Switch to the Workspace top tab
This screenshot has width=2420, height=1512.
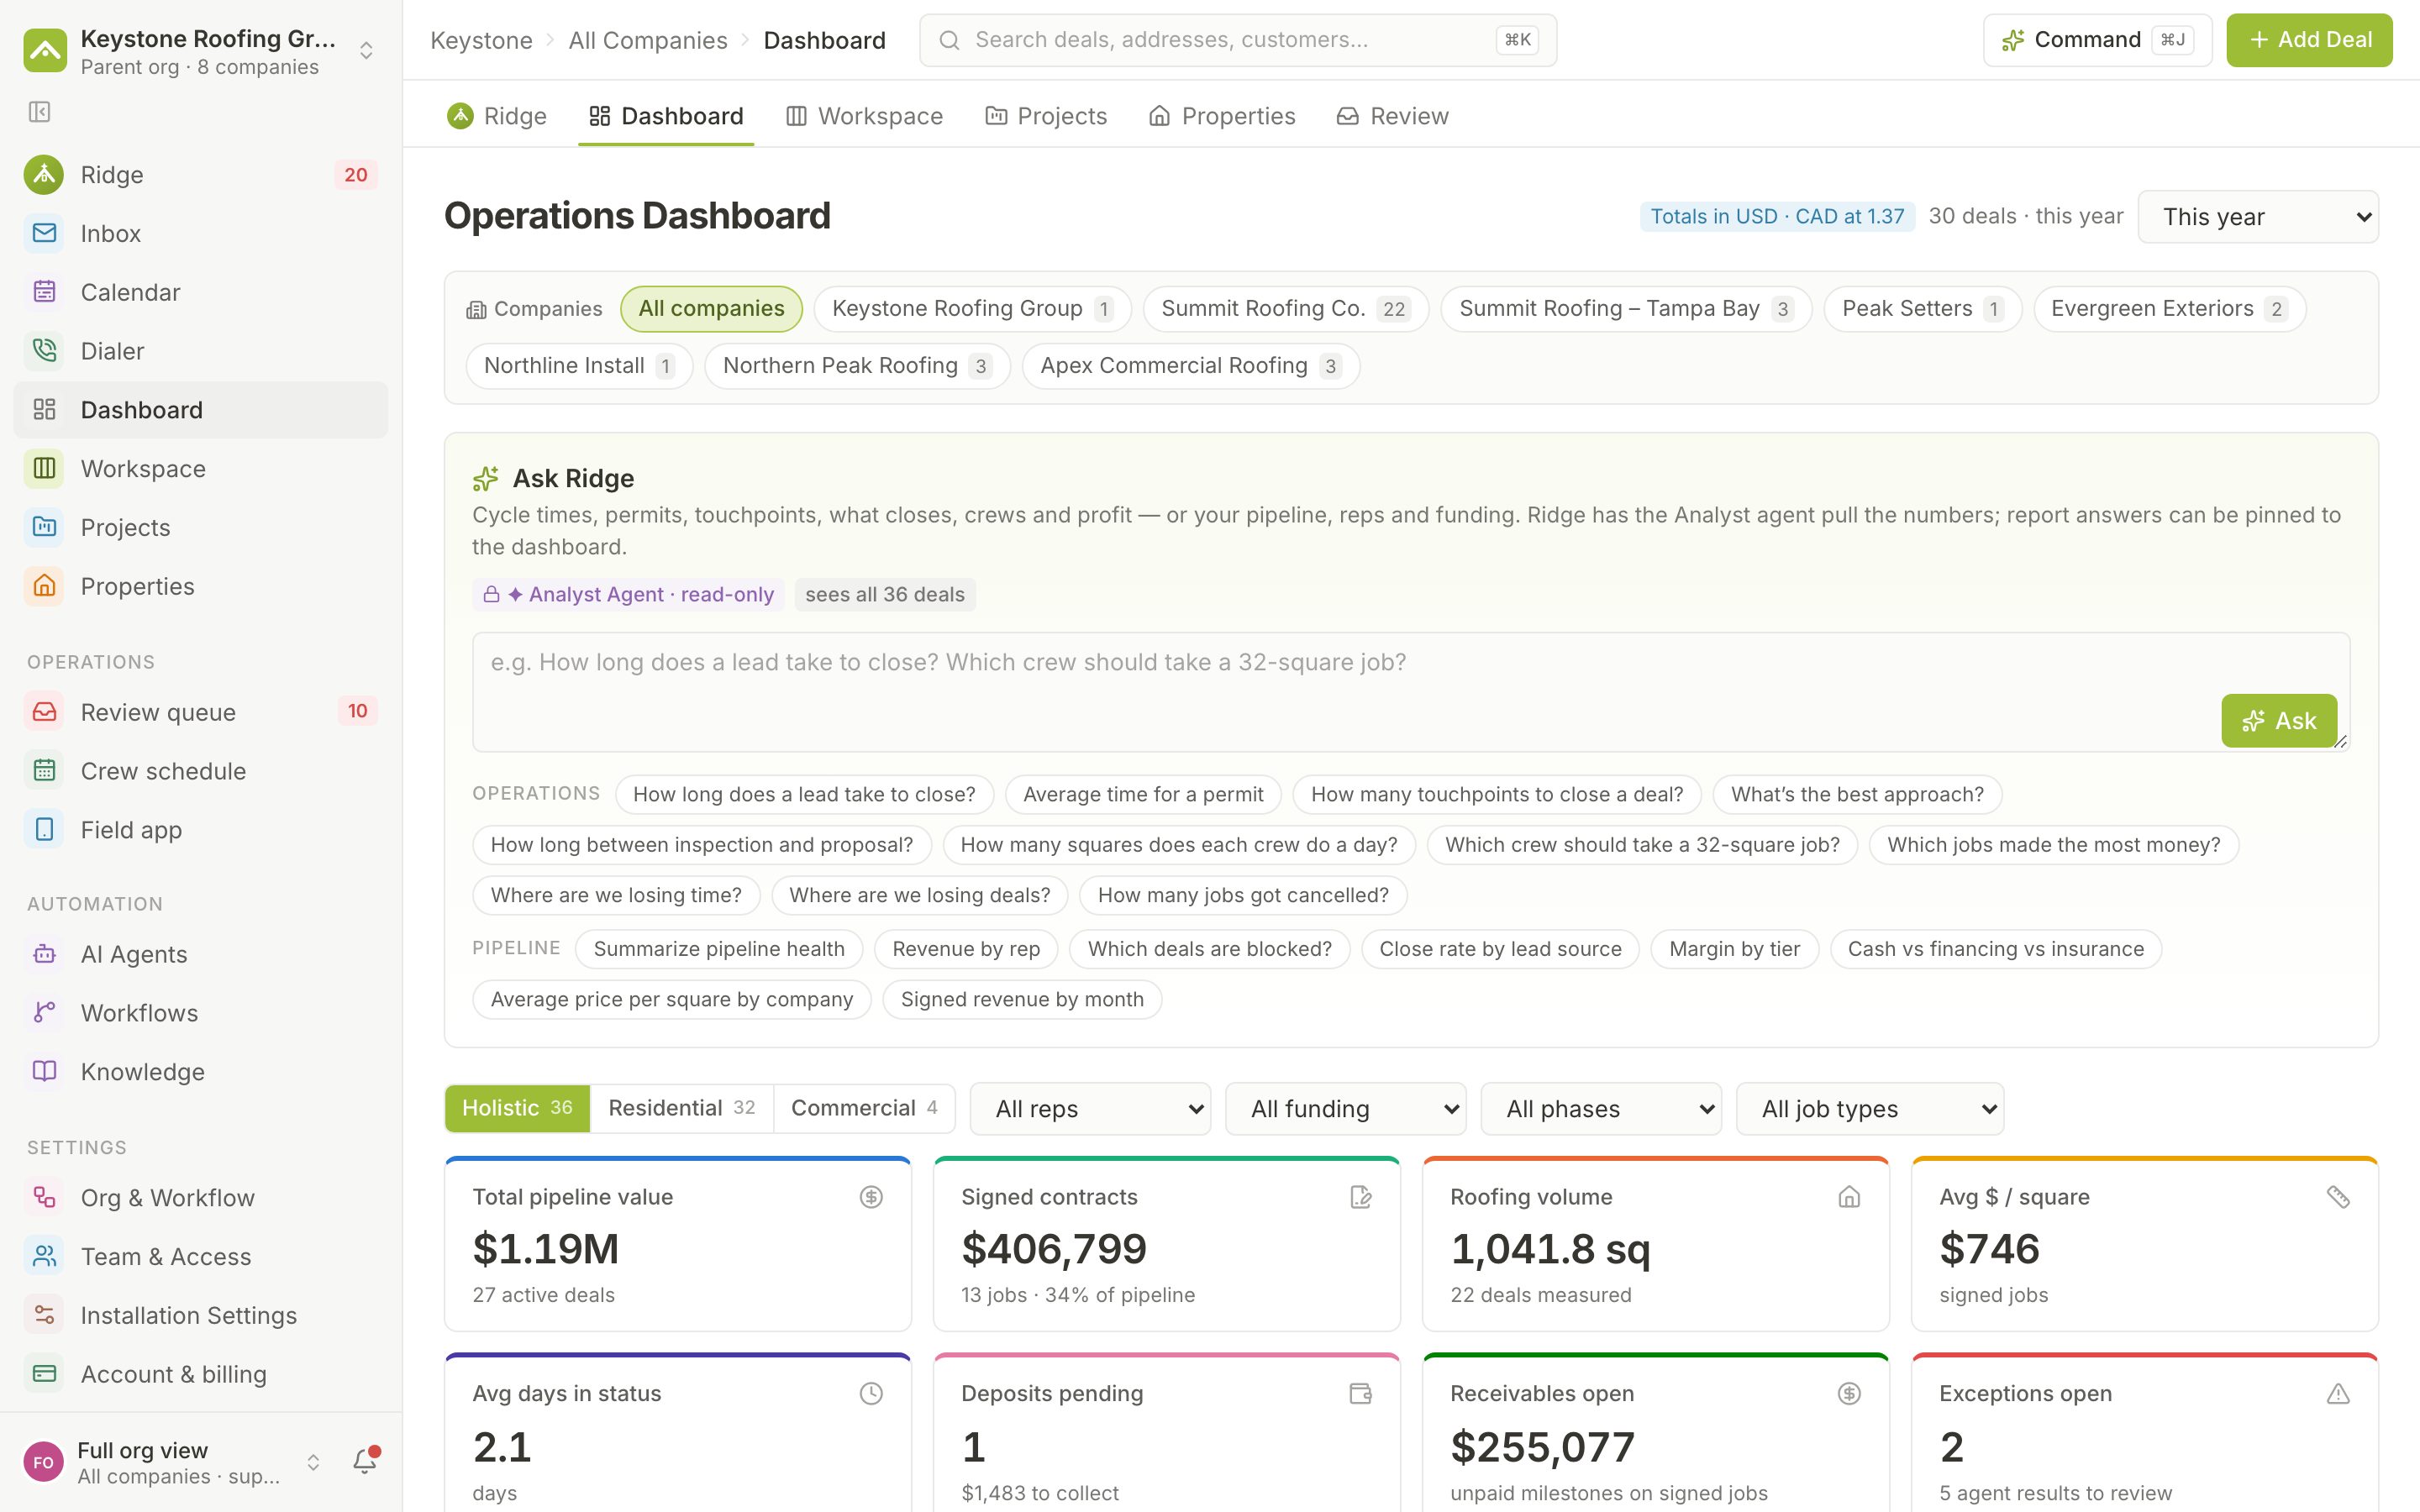click(x=864, y=117)
